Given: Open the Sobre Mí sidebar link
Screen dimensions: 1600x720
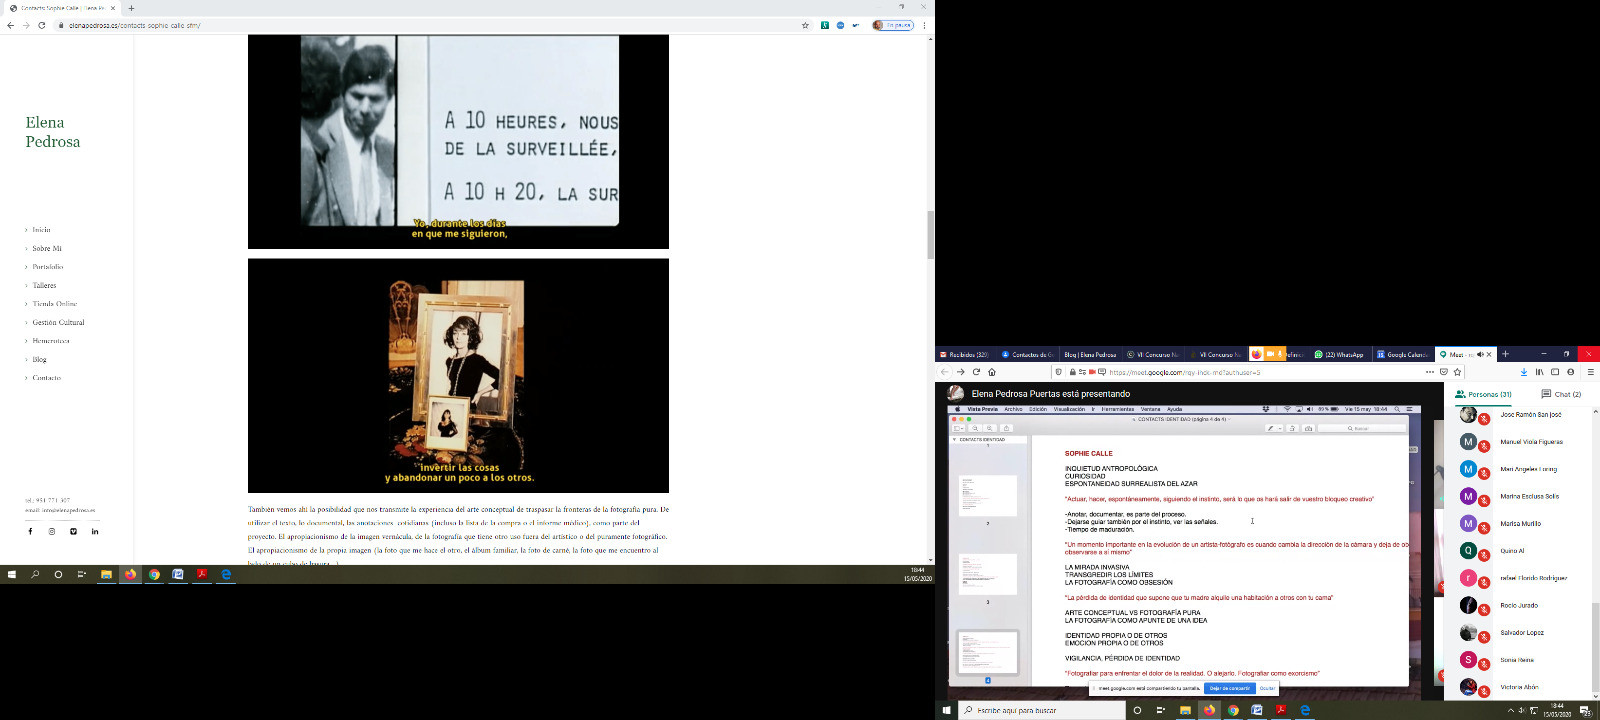Looking at the screenshot, I should point(47,248).
